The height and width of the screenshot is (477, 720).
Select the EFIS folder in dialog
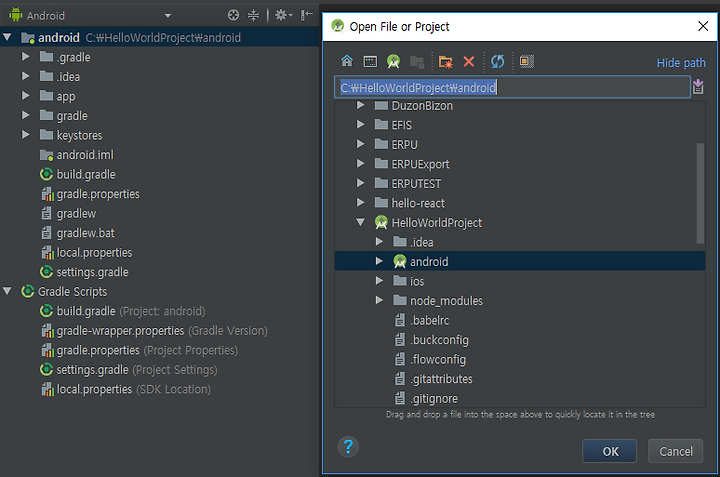pos(401,125)
